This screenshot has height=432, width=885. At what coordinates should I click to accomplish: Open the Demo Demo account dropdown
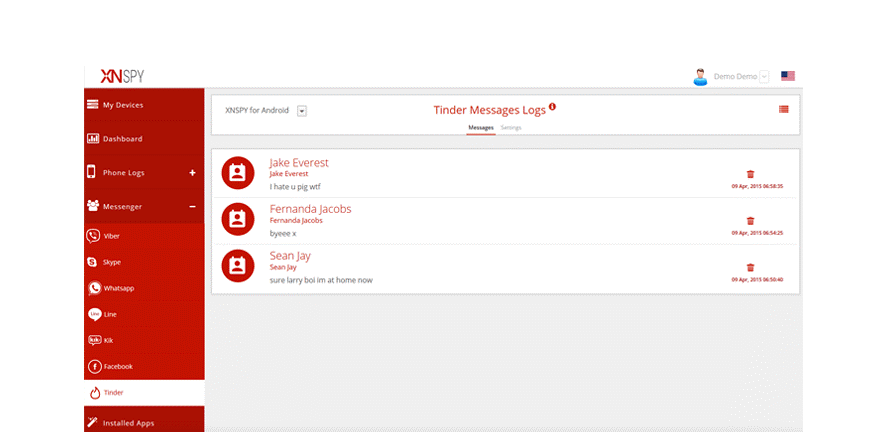coord(764,77)
